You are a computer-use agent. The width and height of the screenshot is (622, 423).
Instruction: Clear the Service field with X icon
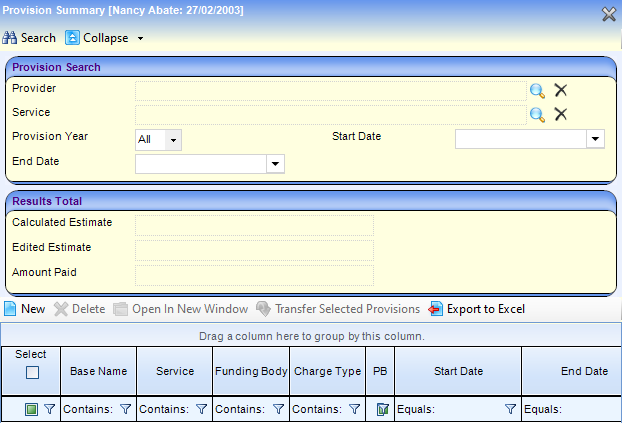[x=561, y=114]
